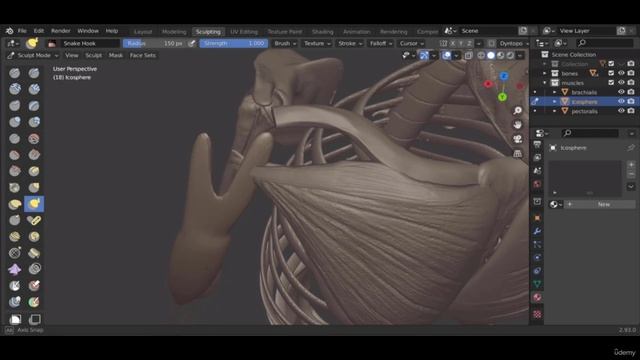Image resolution: width=640 pixels, height=360 pixels.
Task: Select the Pose brush
Action: pyautogui.click(x=34, y=220)
